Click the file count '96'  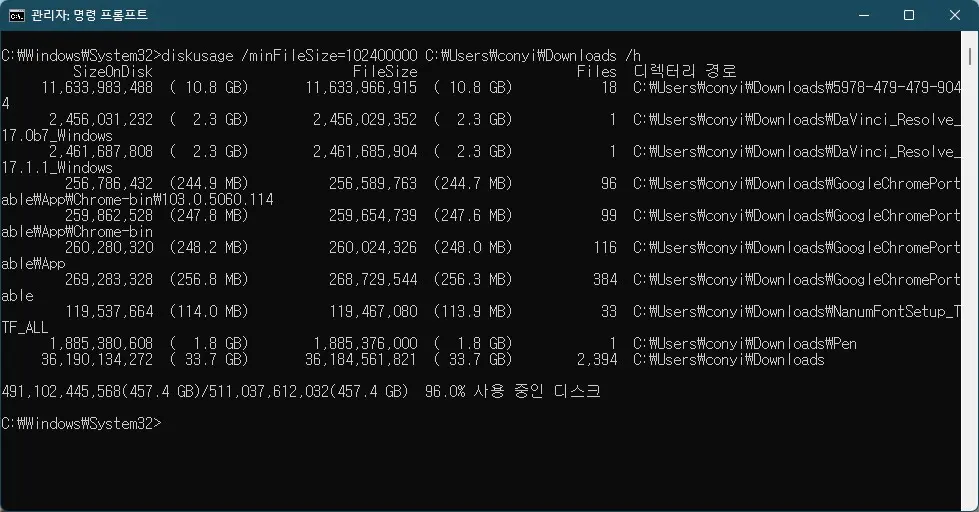(x=609, y=184)
